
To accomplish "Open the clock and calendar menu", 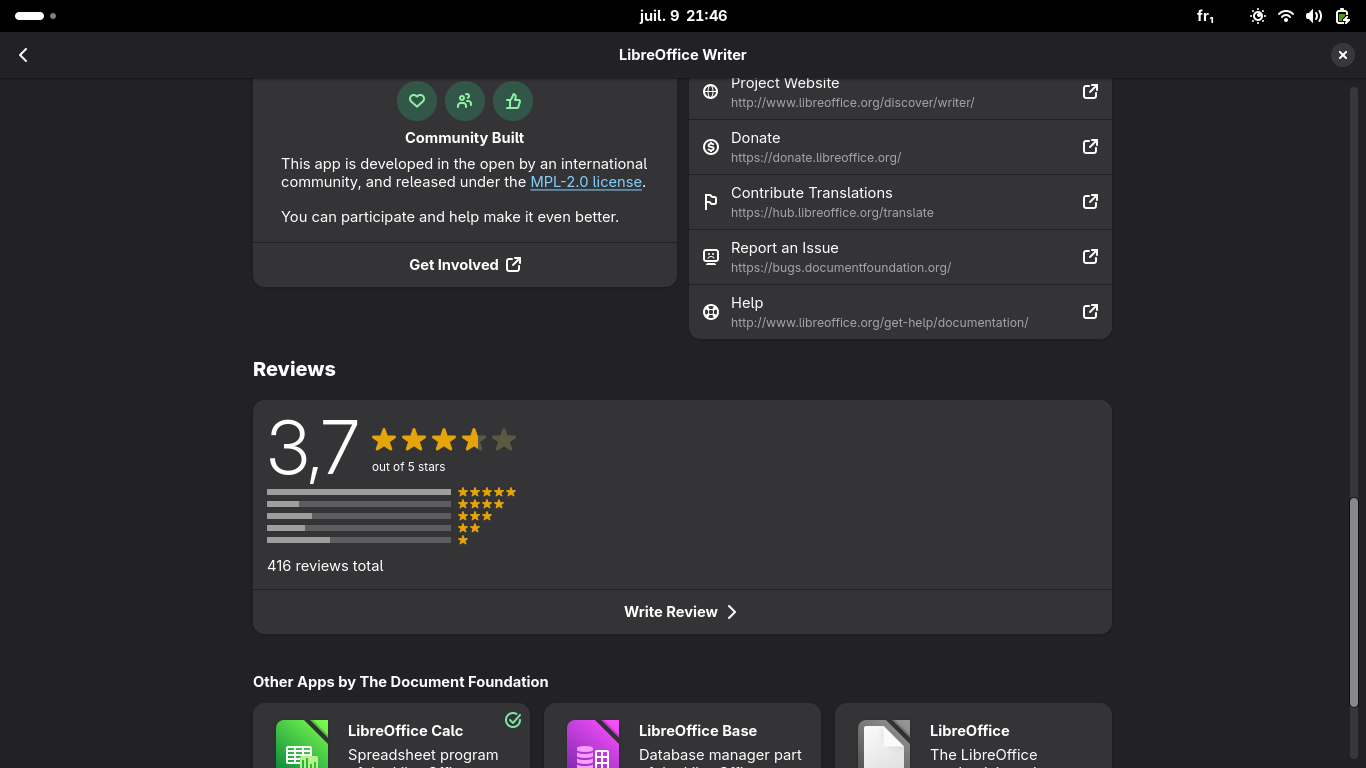I will 683,16.
